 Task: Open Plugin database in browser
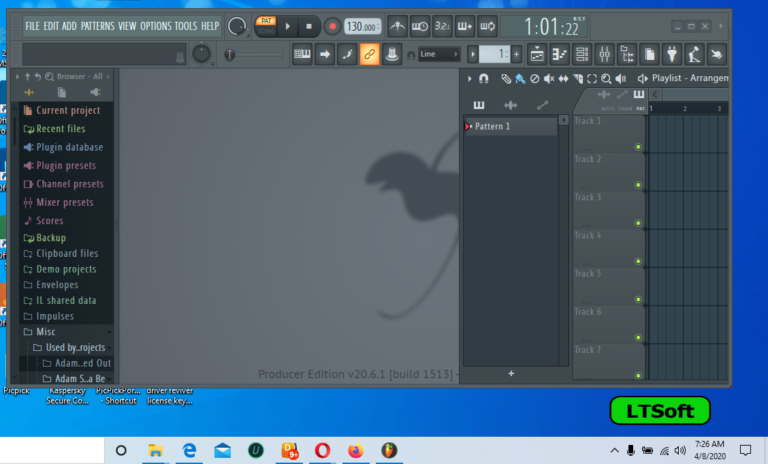[70, 147]
